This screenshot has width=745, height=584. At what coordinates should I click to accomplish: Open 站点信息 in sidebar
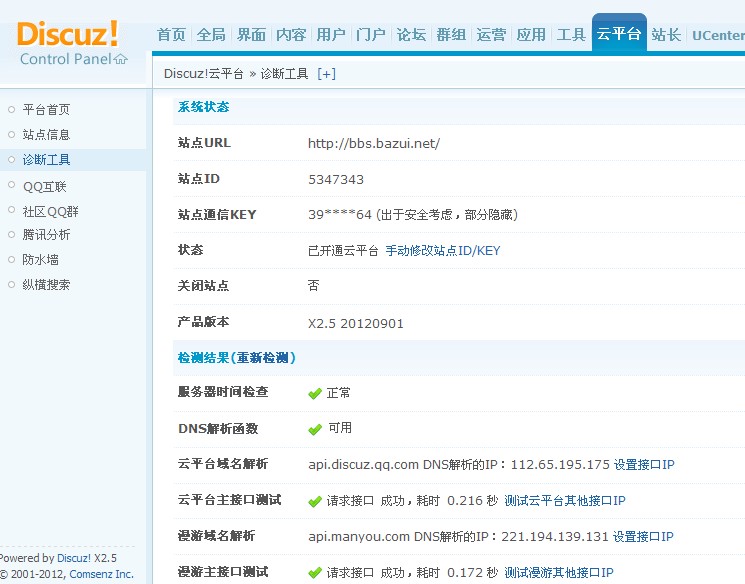pos(46,134)
